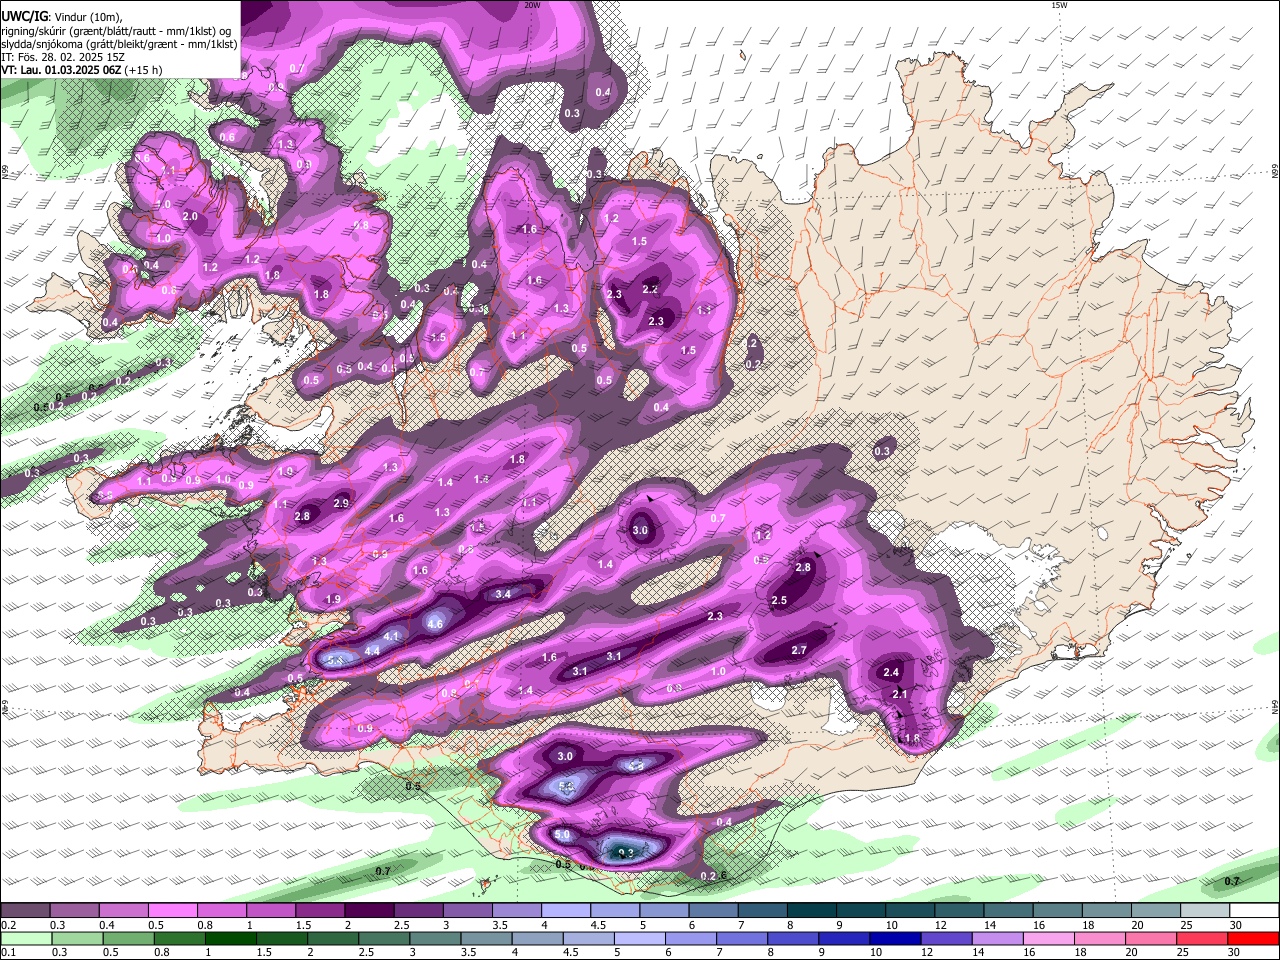Click the '4.4' precipitation value on the map
Screen dimensions: 1280x960
[x=372, y=651]
